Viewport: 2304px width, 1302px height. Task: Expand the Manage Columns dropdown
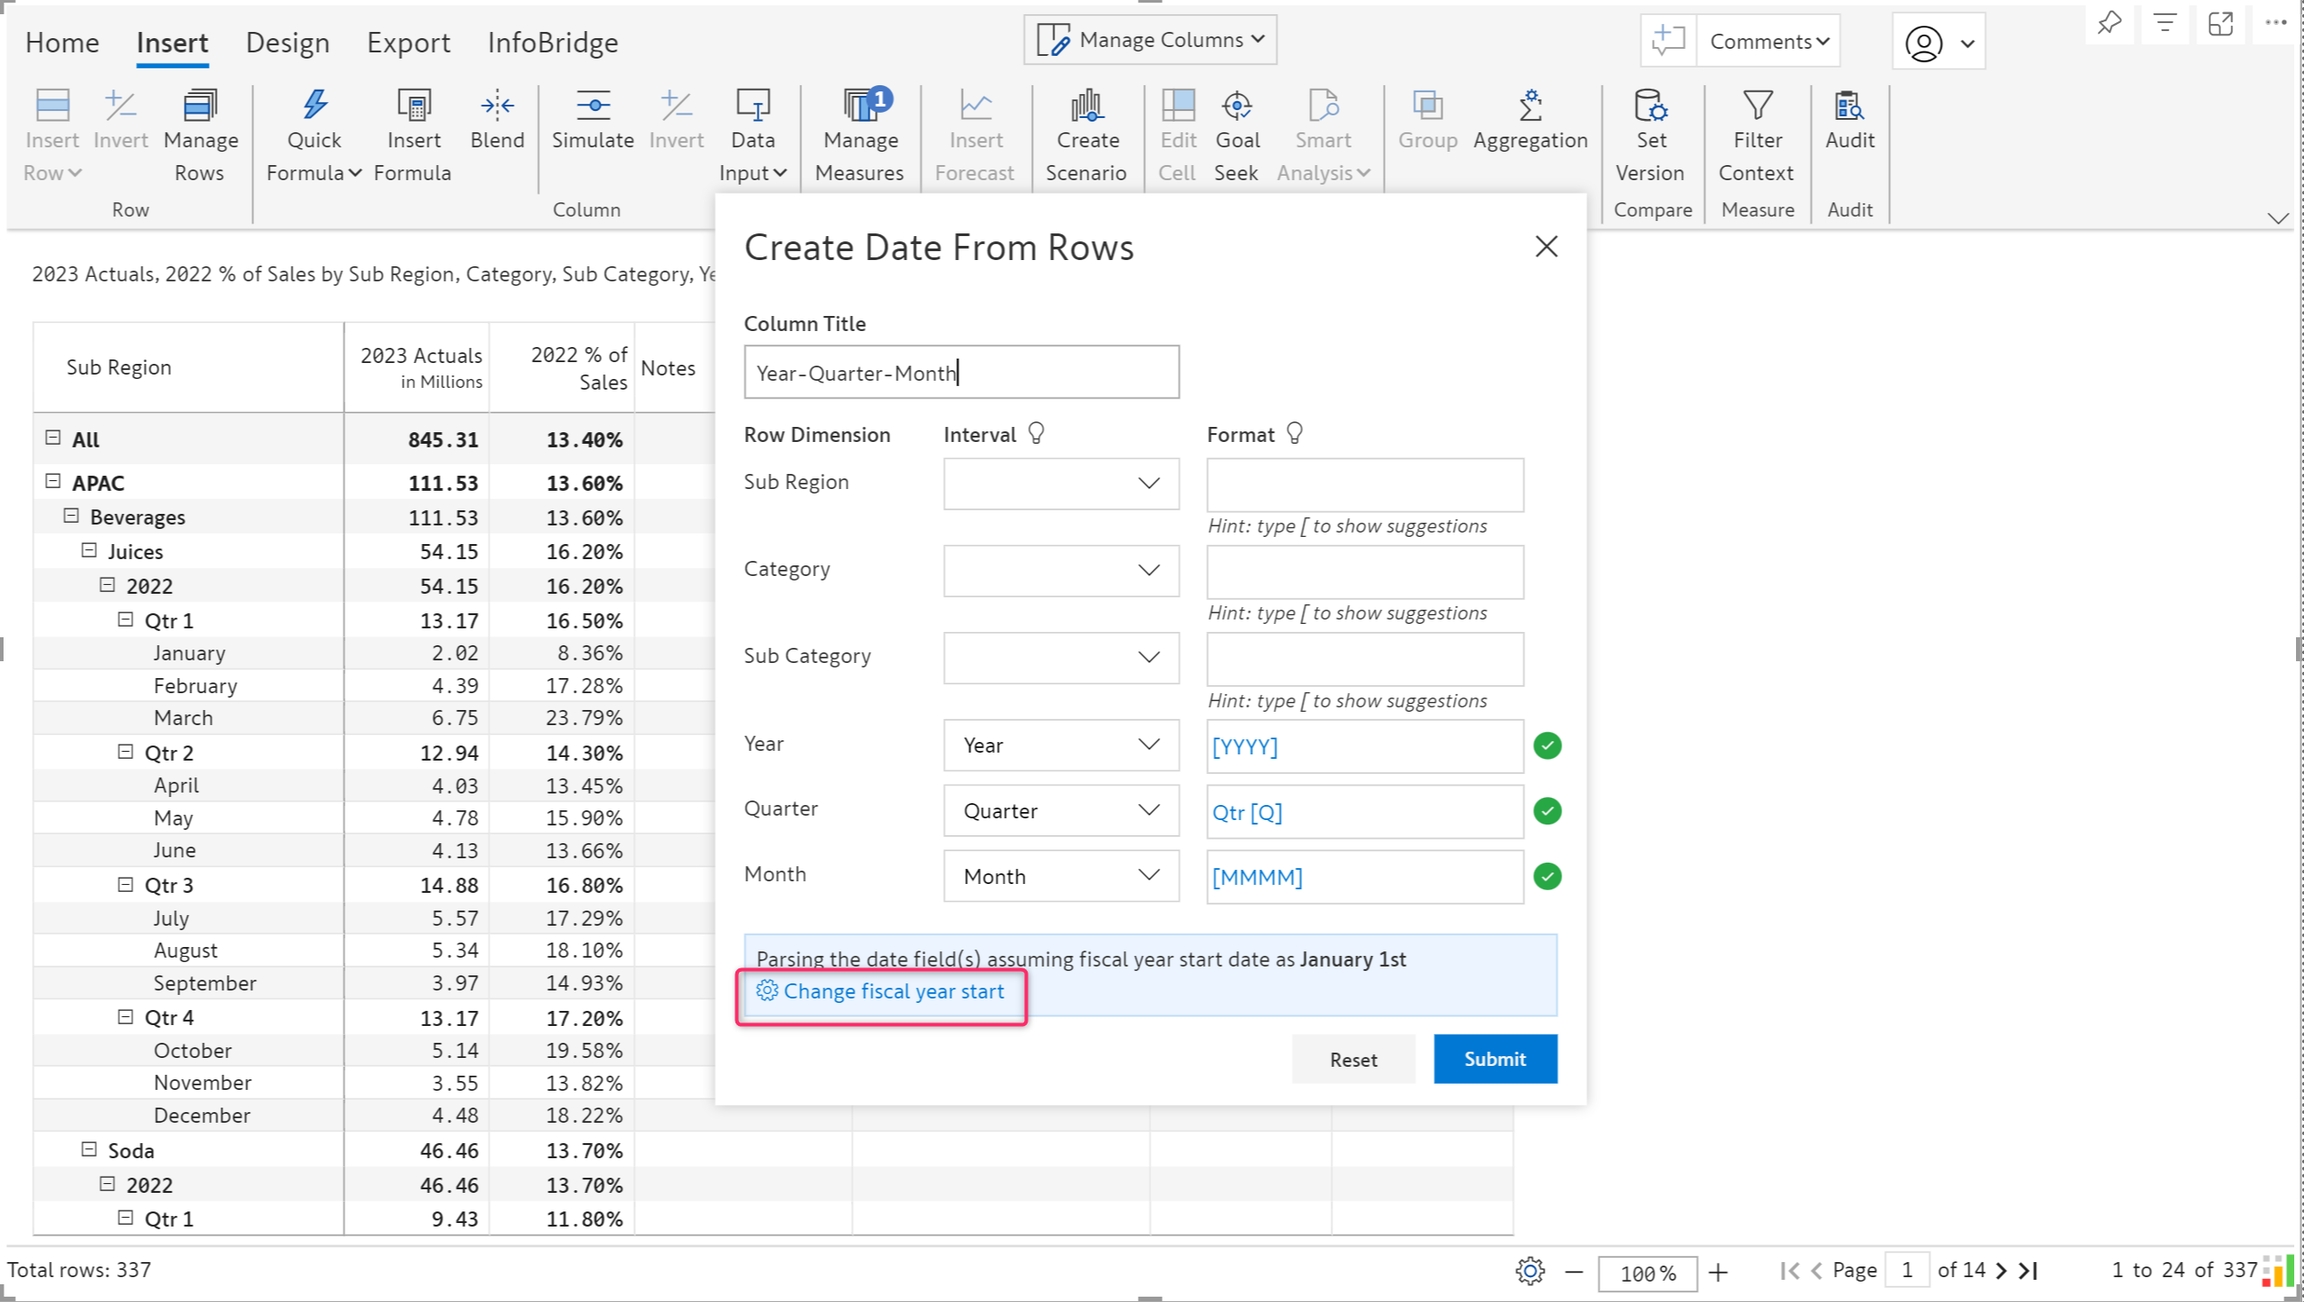[x=1150, y=40]
